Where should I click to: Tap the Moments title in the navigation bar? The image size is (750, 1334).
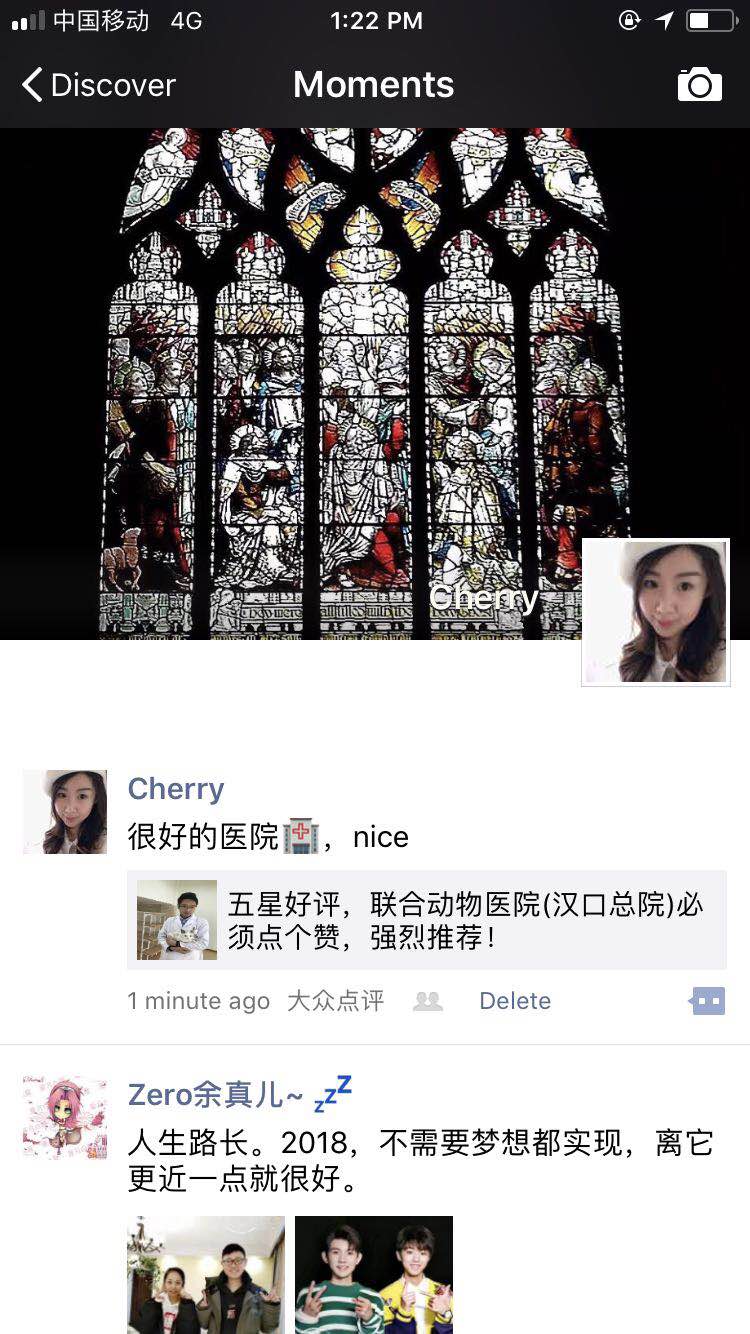coord(374,85)
